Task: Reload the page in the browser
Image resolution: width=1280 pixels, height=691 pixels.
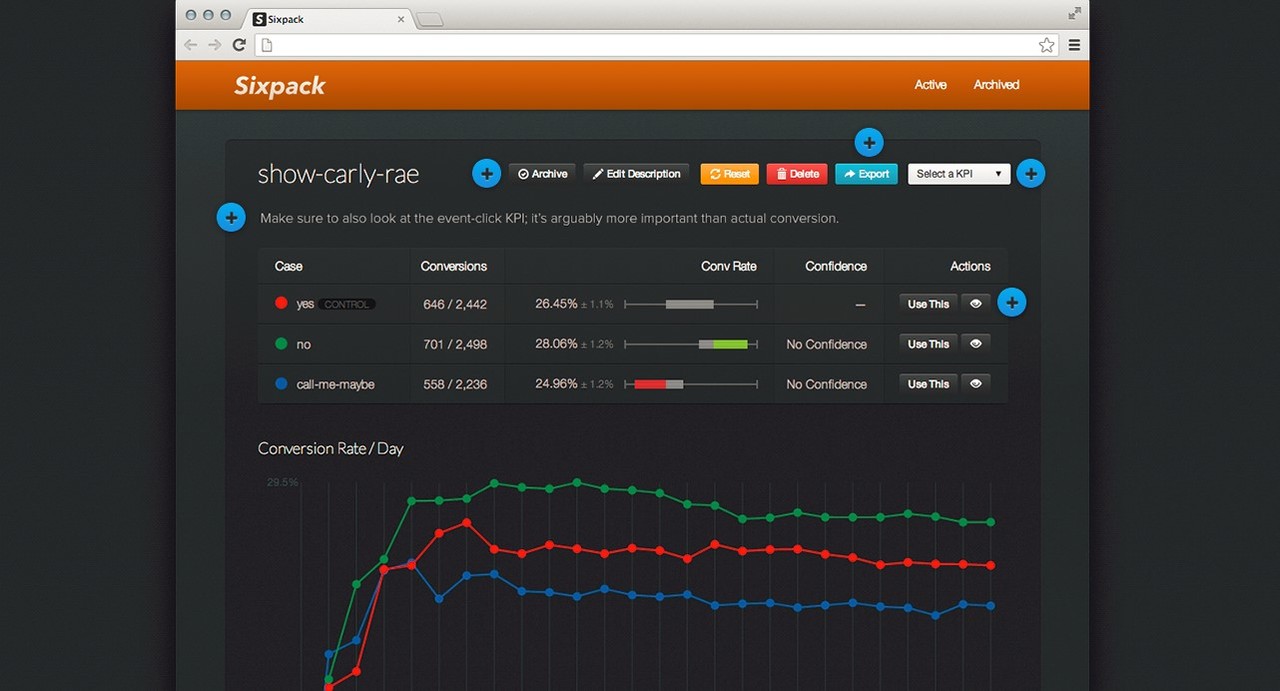Action: [239, 45]
